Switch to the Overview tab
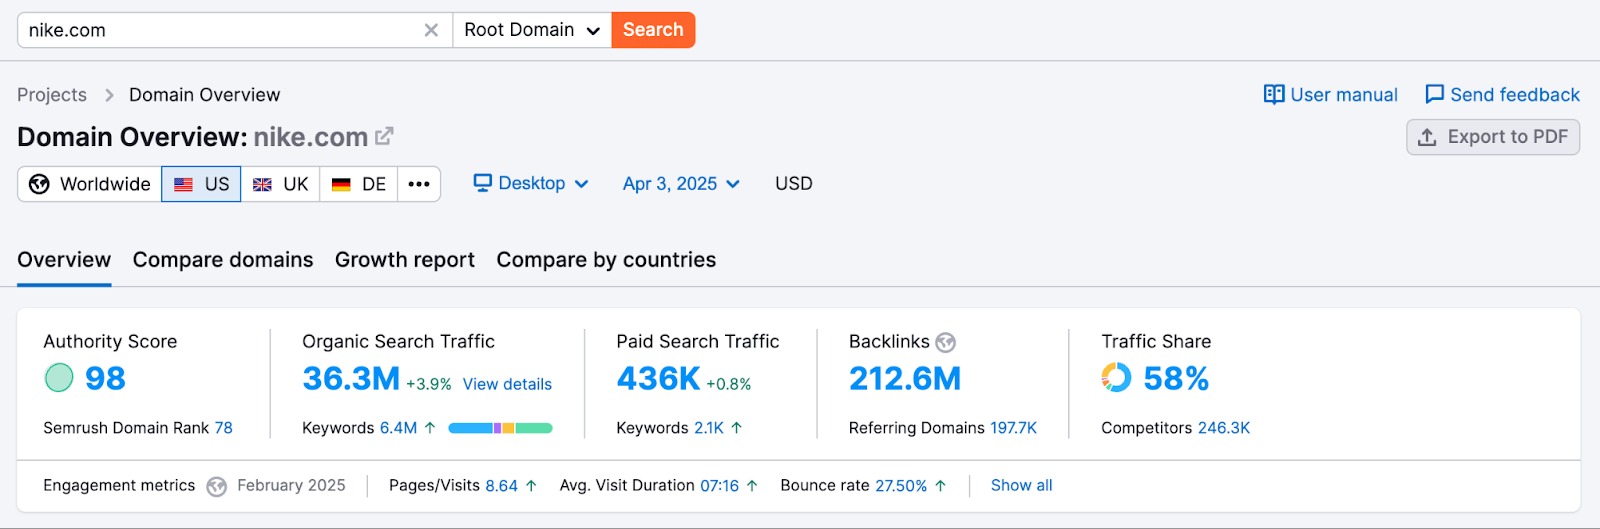This screenshot has width=1600, height=529. [64, 260]
